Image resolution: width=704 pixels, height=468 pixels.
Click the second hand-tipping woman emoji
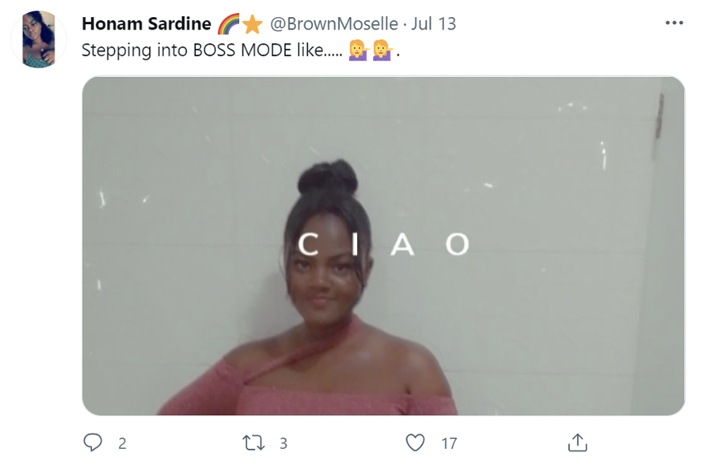383,50
